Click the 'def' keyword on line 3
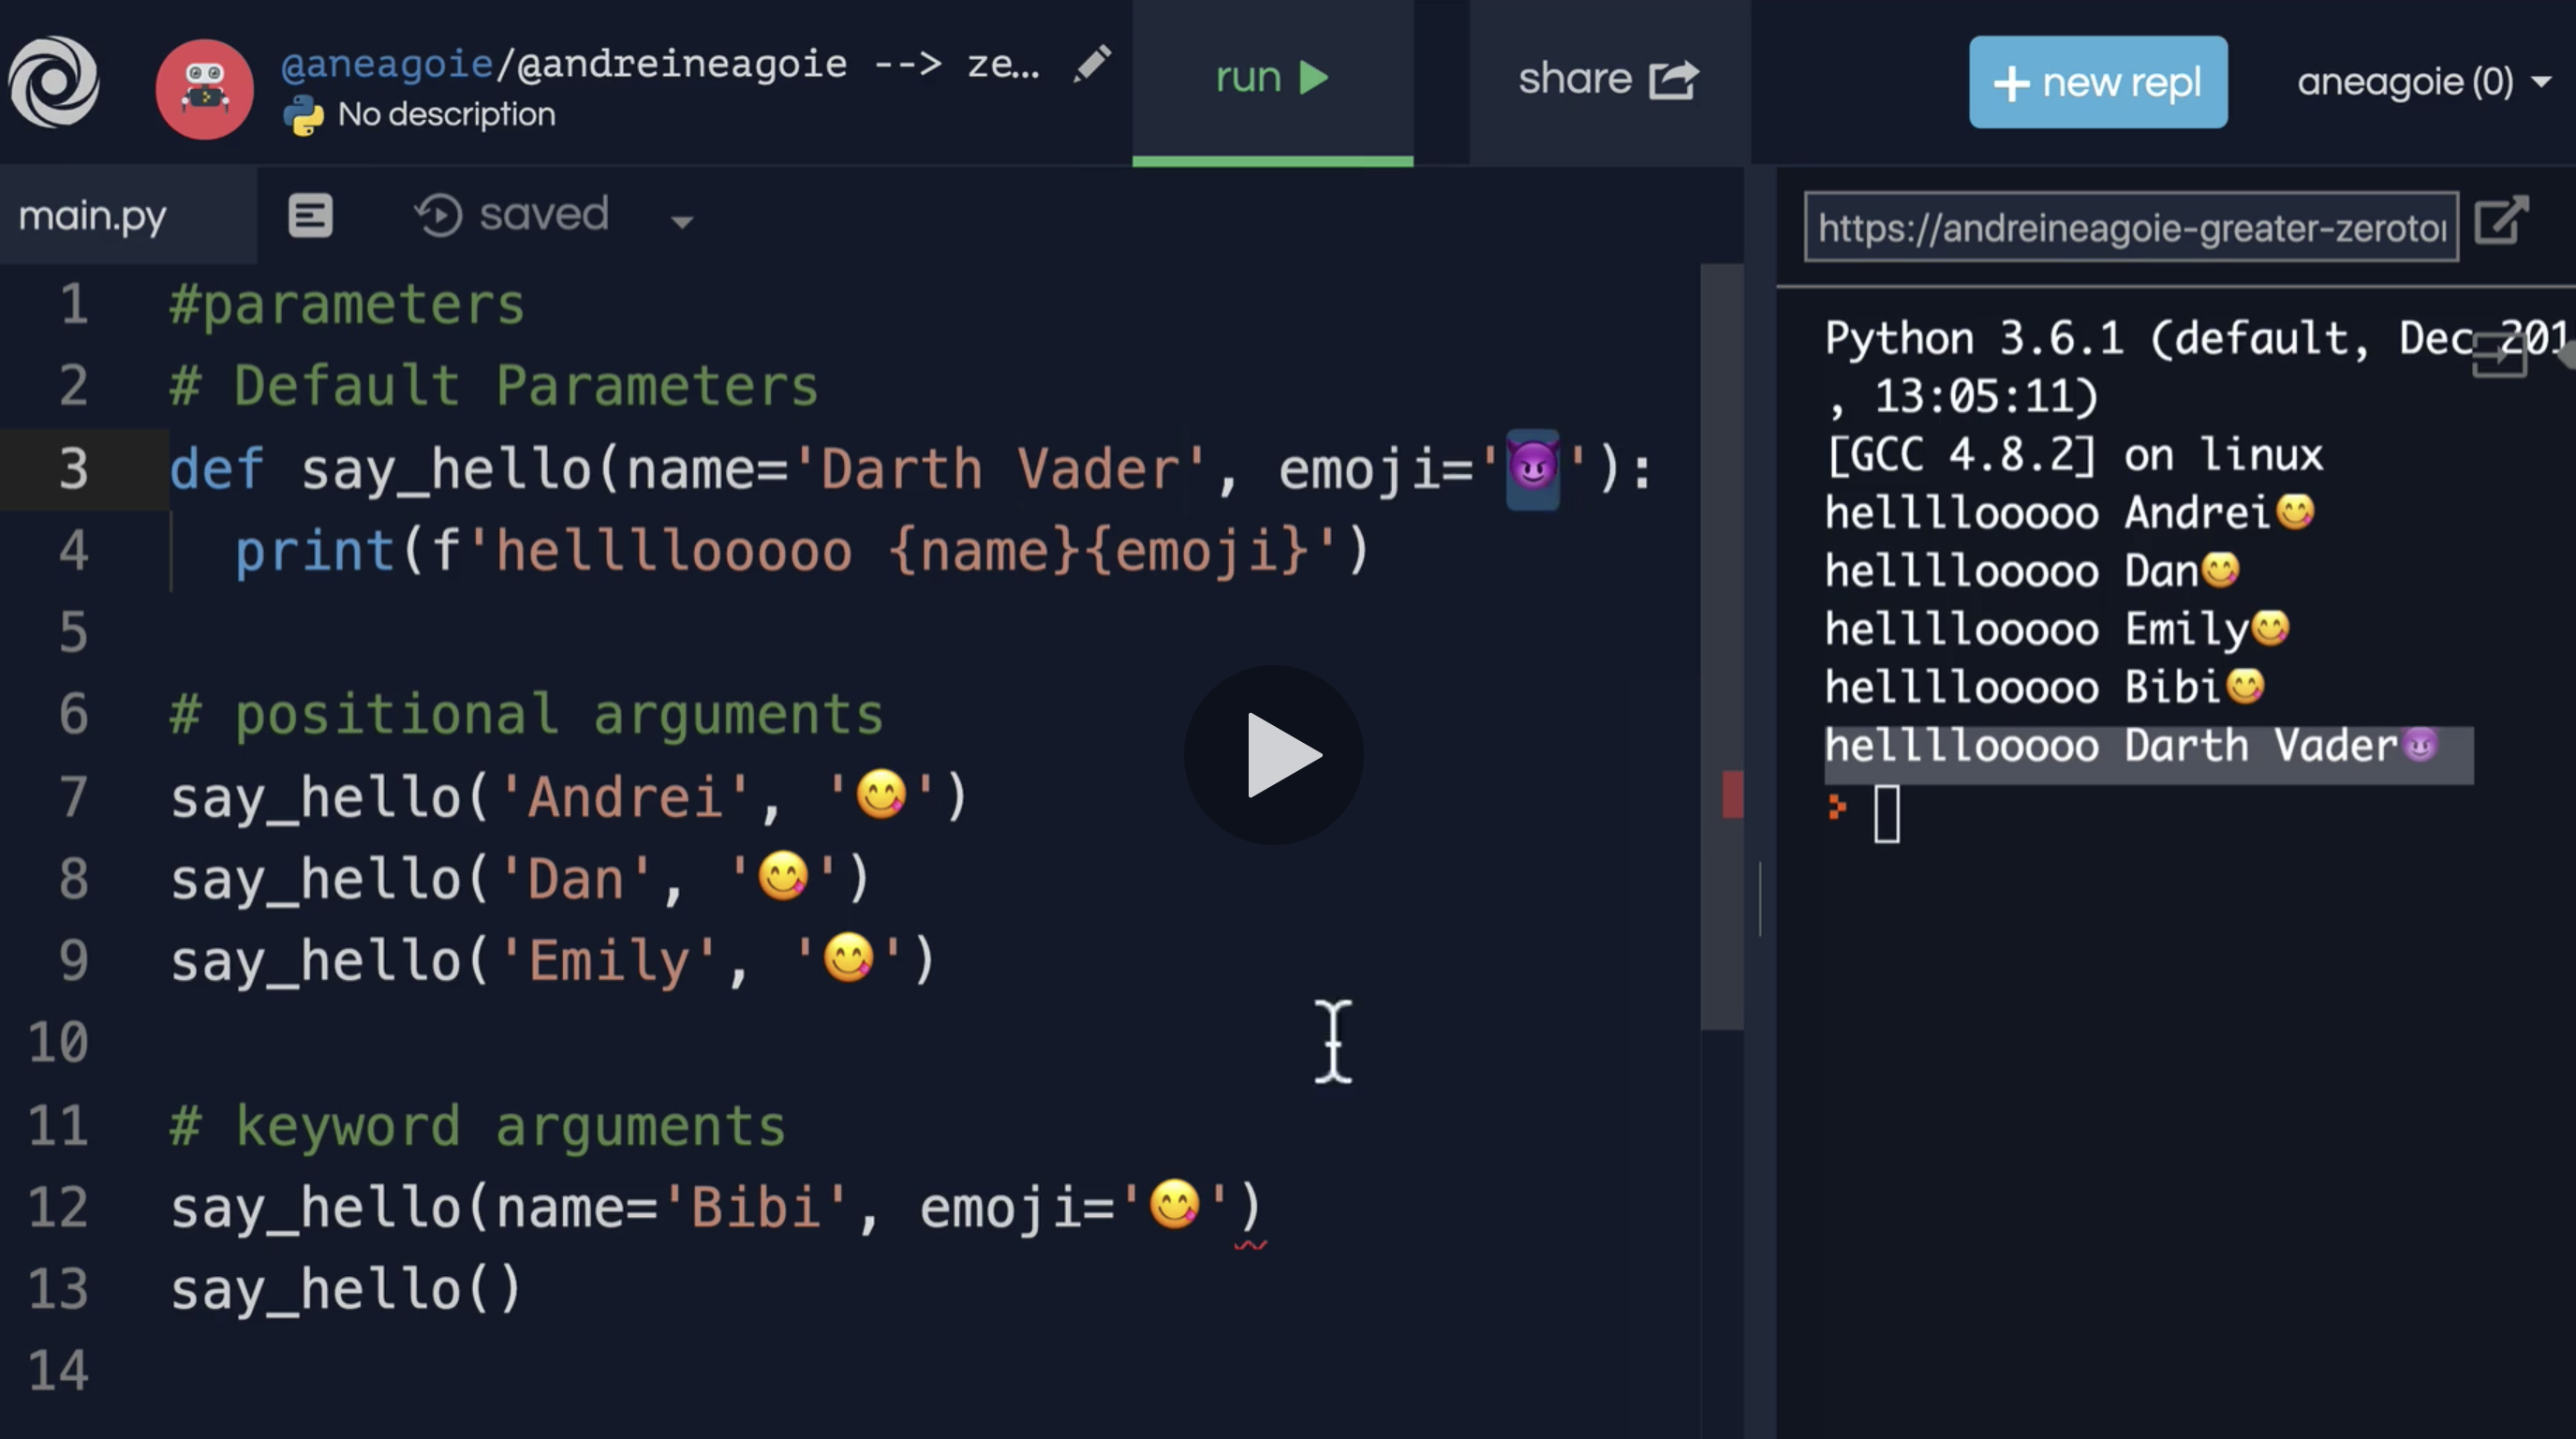The height and width of the screenshot is (1439, 2576). 217,468
